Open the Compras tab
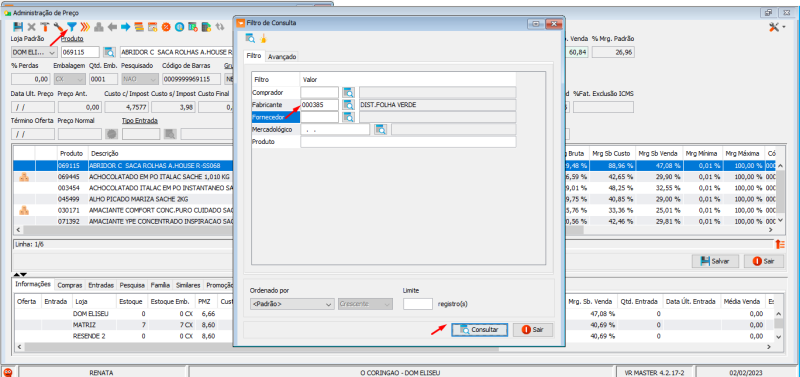The image size is (800, 377). pyautogui.click(x=69, y=285)
